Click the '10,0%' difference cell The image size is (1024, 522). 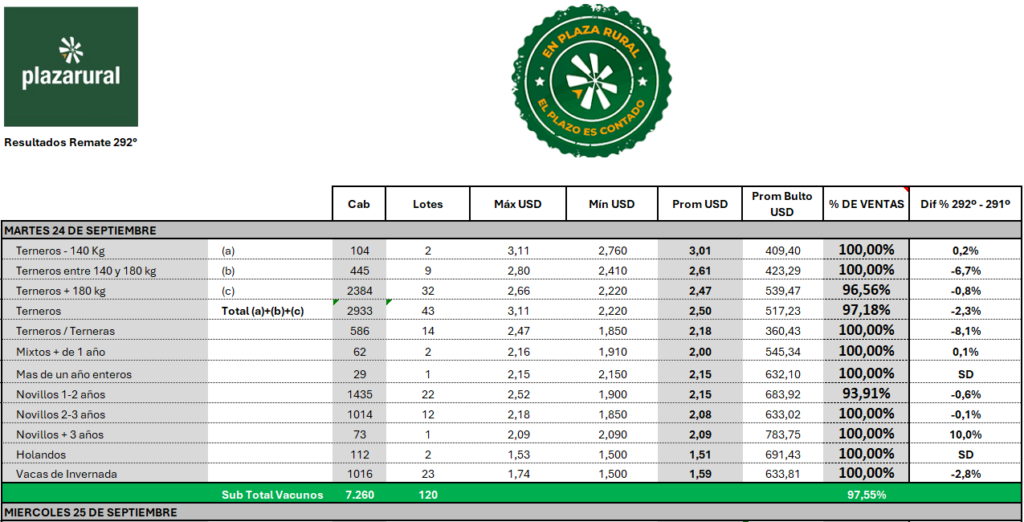[x=966, y=434]
